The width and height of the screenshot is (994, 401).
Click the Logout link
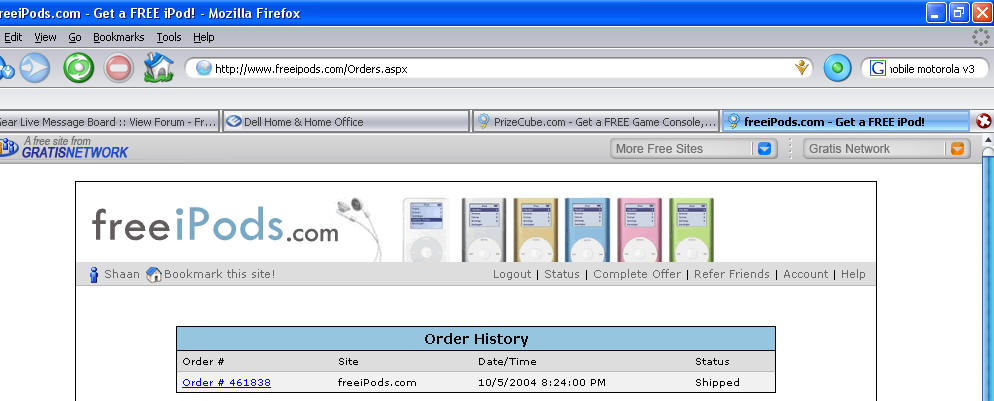click(x=512, y=274)
